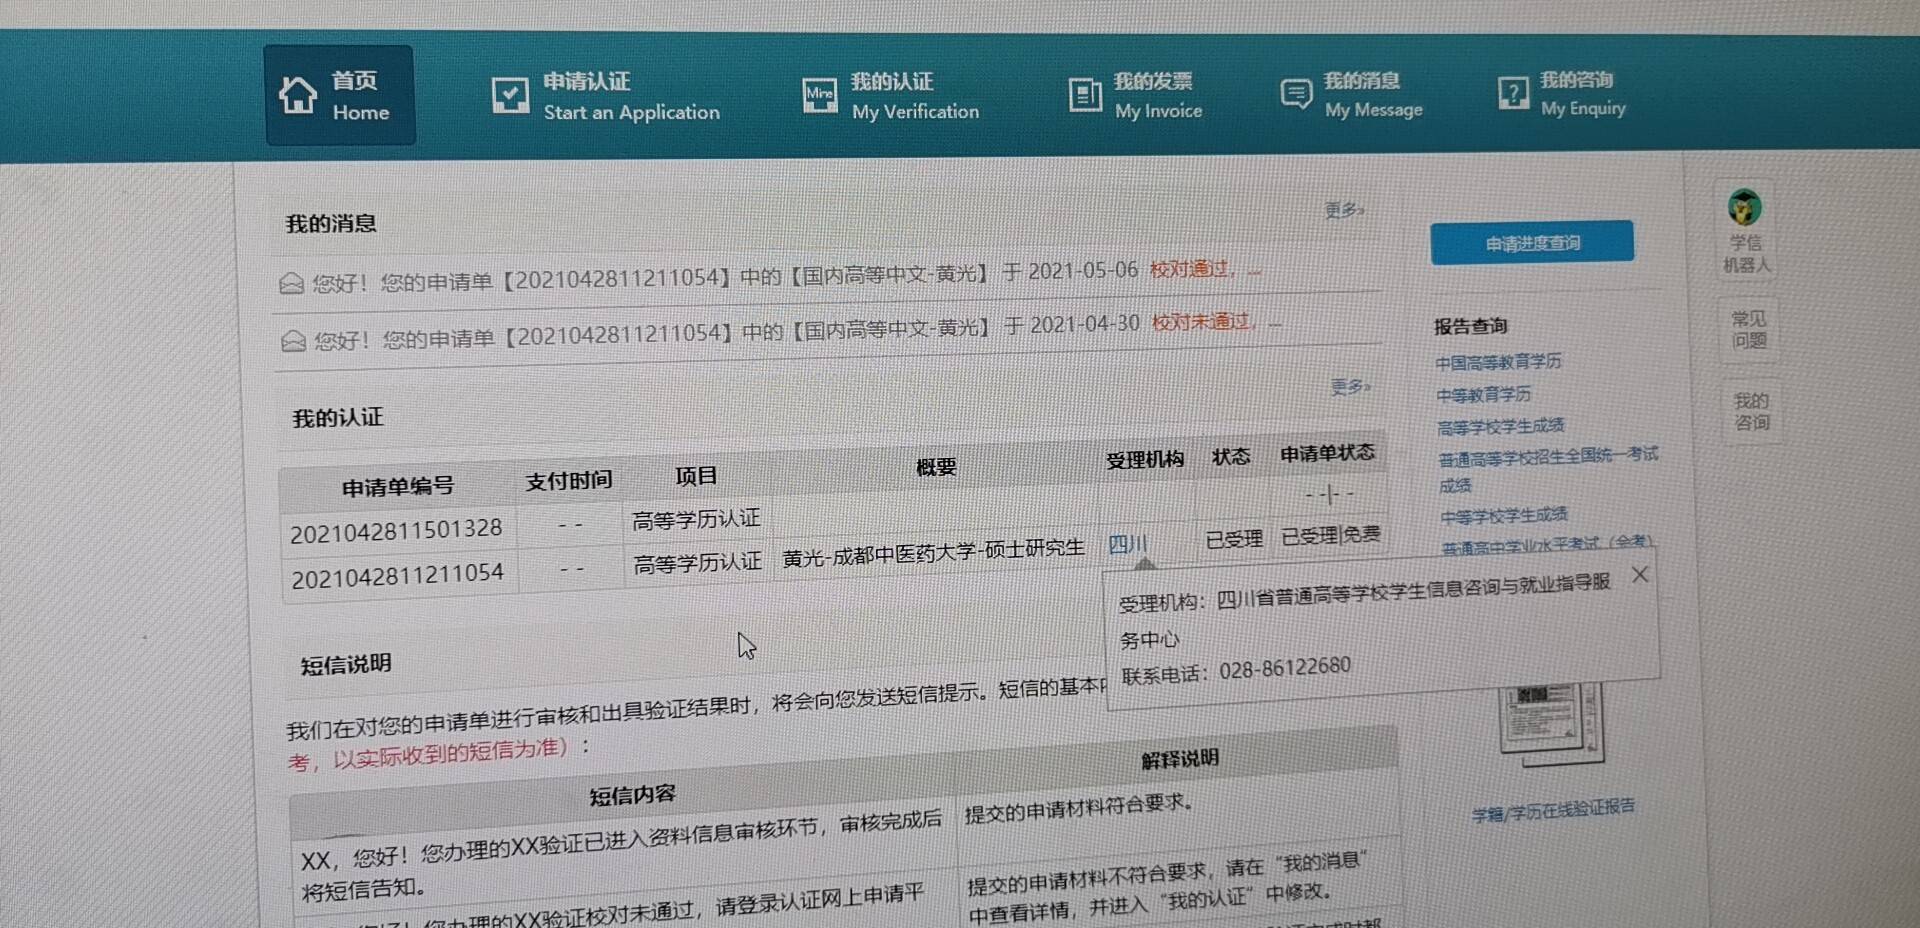
Task: Select the 常见问题 sidebar item
Action: pos(1749,330)
